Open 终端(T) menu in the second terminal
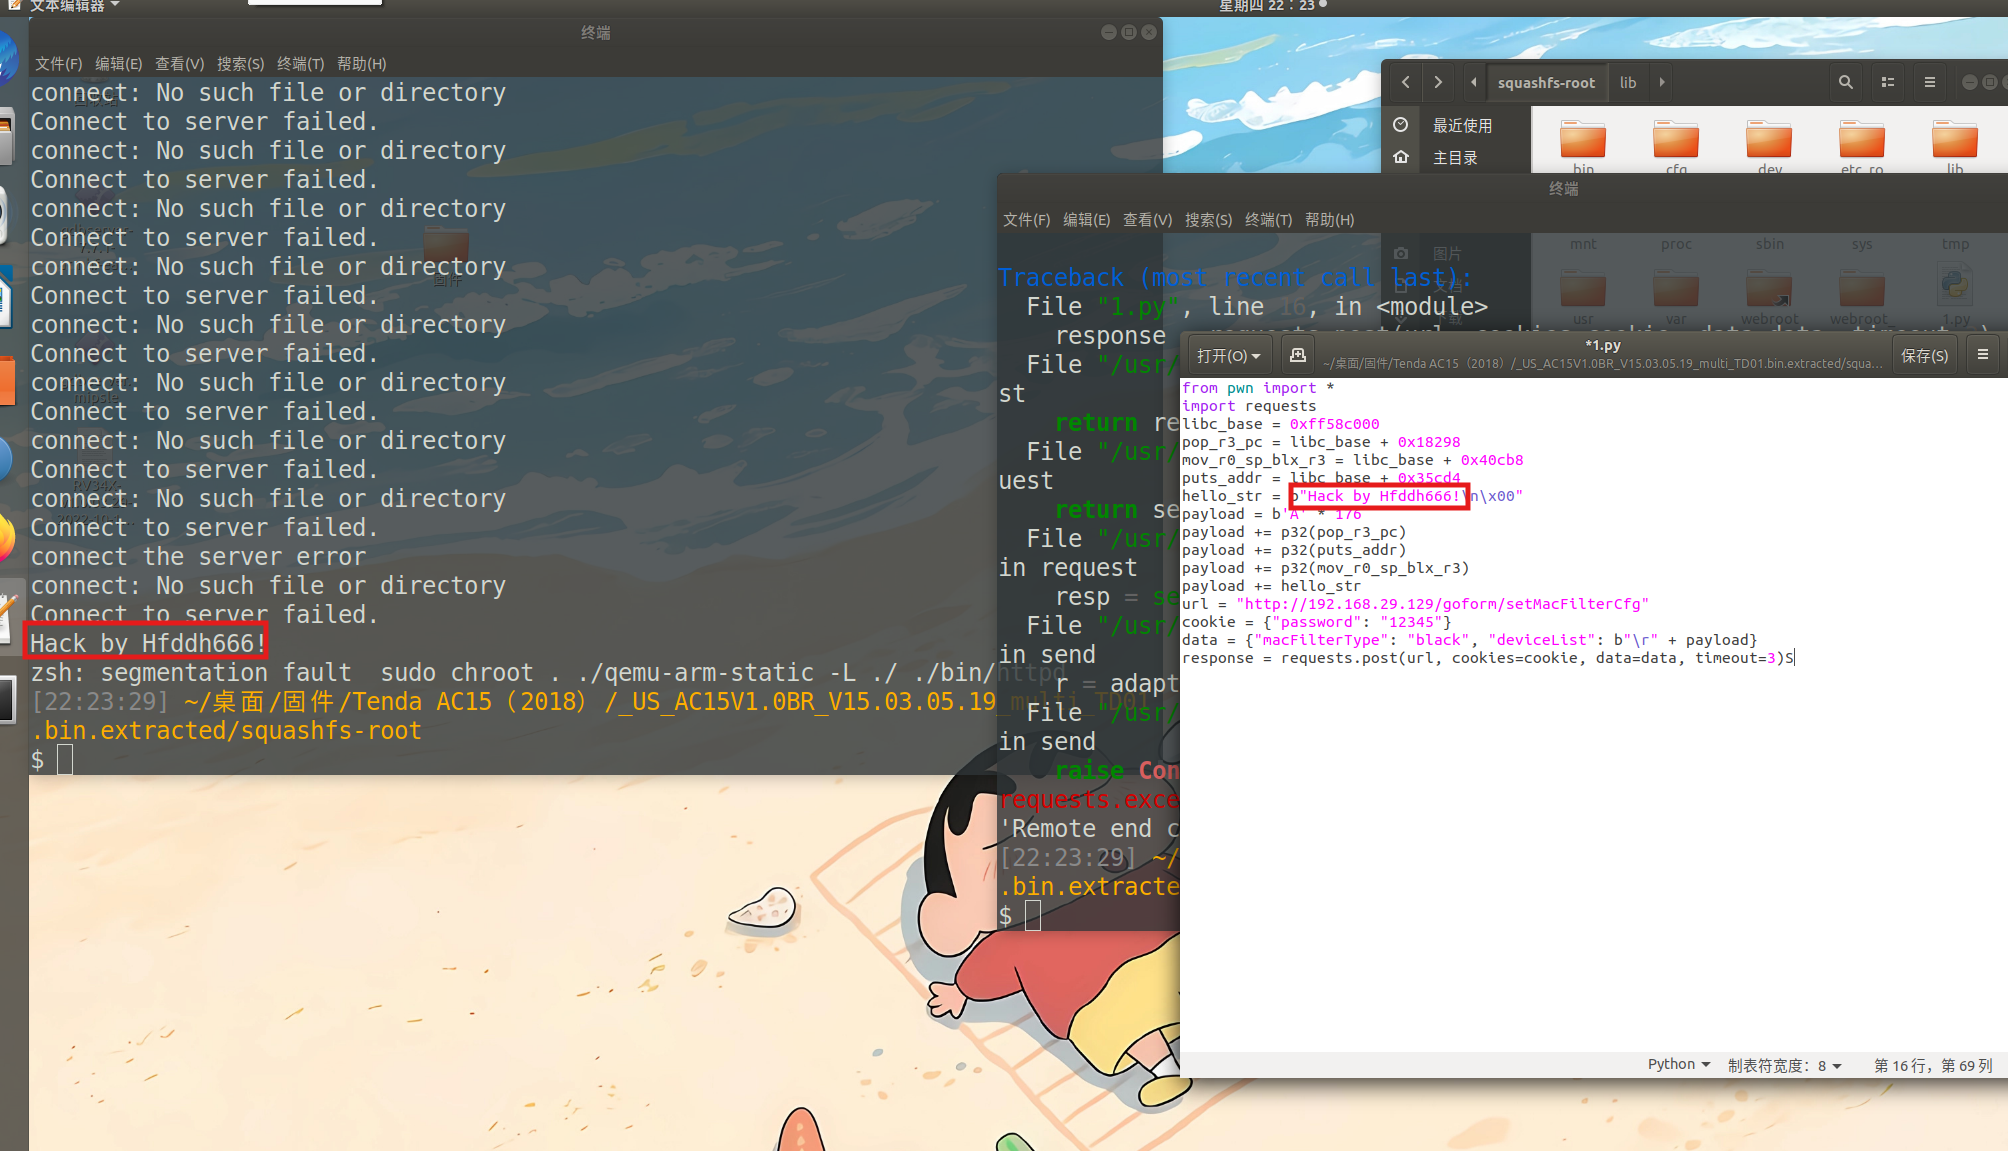2008x1151 pixels. coord(1268,220)
